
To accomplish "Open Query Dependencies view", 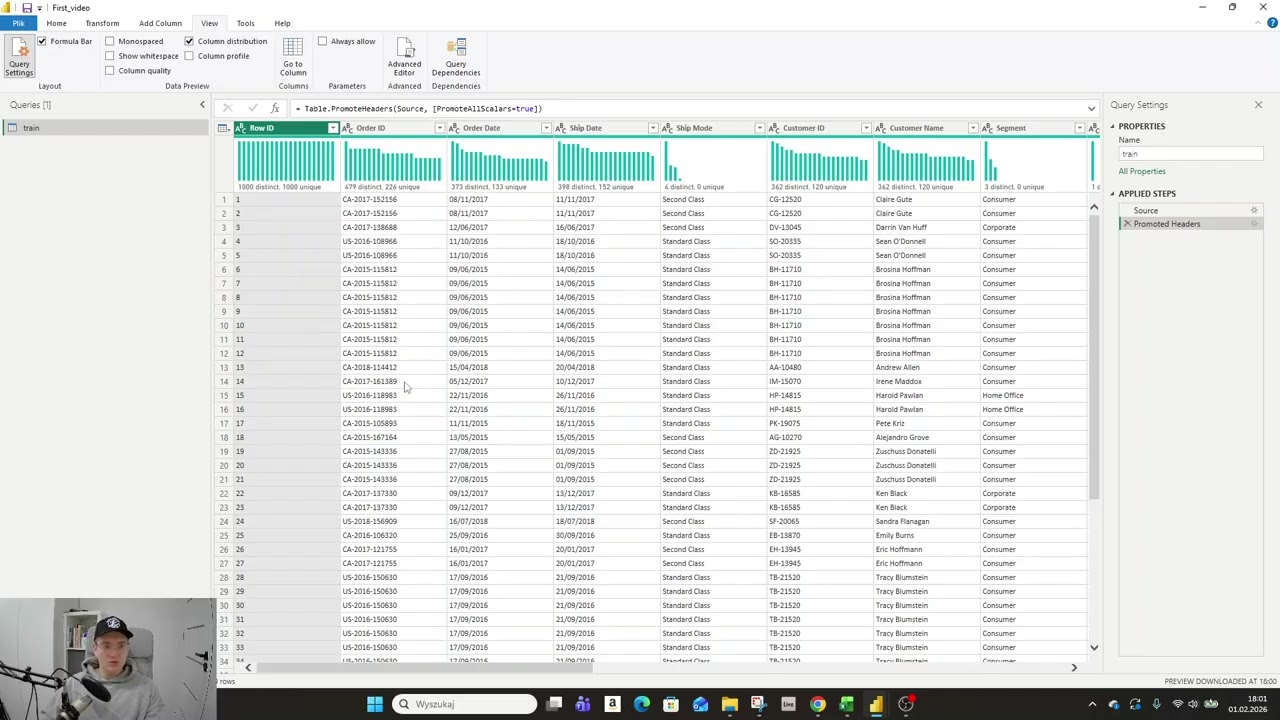I will pyautogui.click(x=456, y=57).
